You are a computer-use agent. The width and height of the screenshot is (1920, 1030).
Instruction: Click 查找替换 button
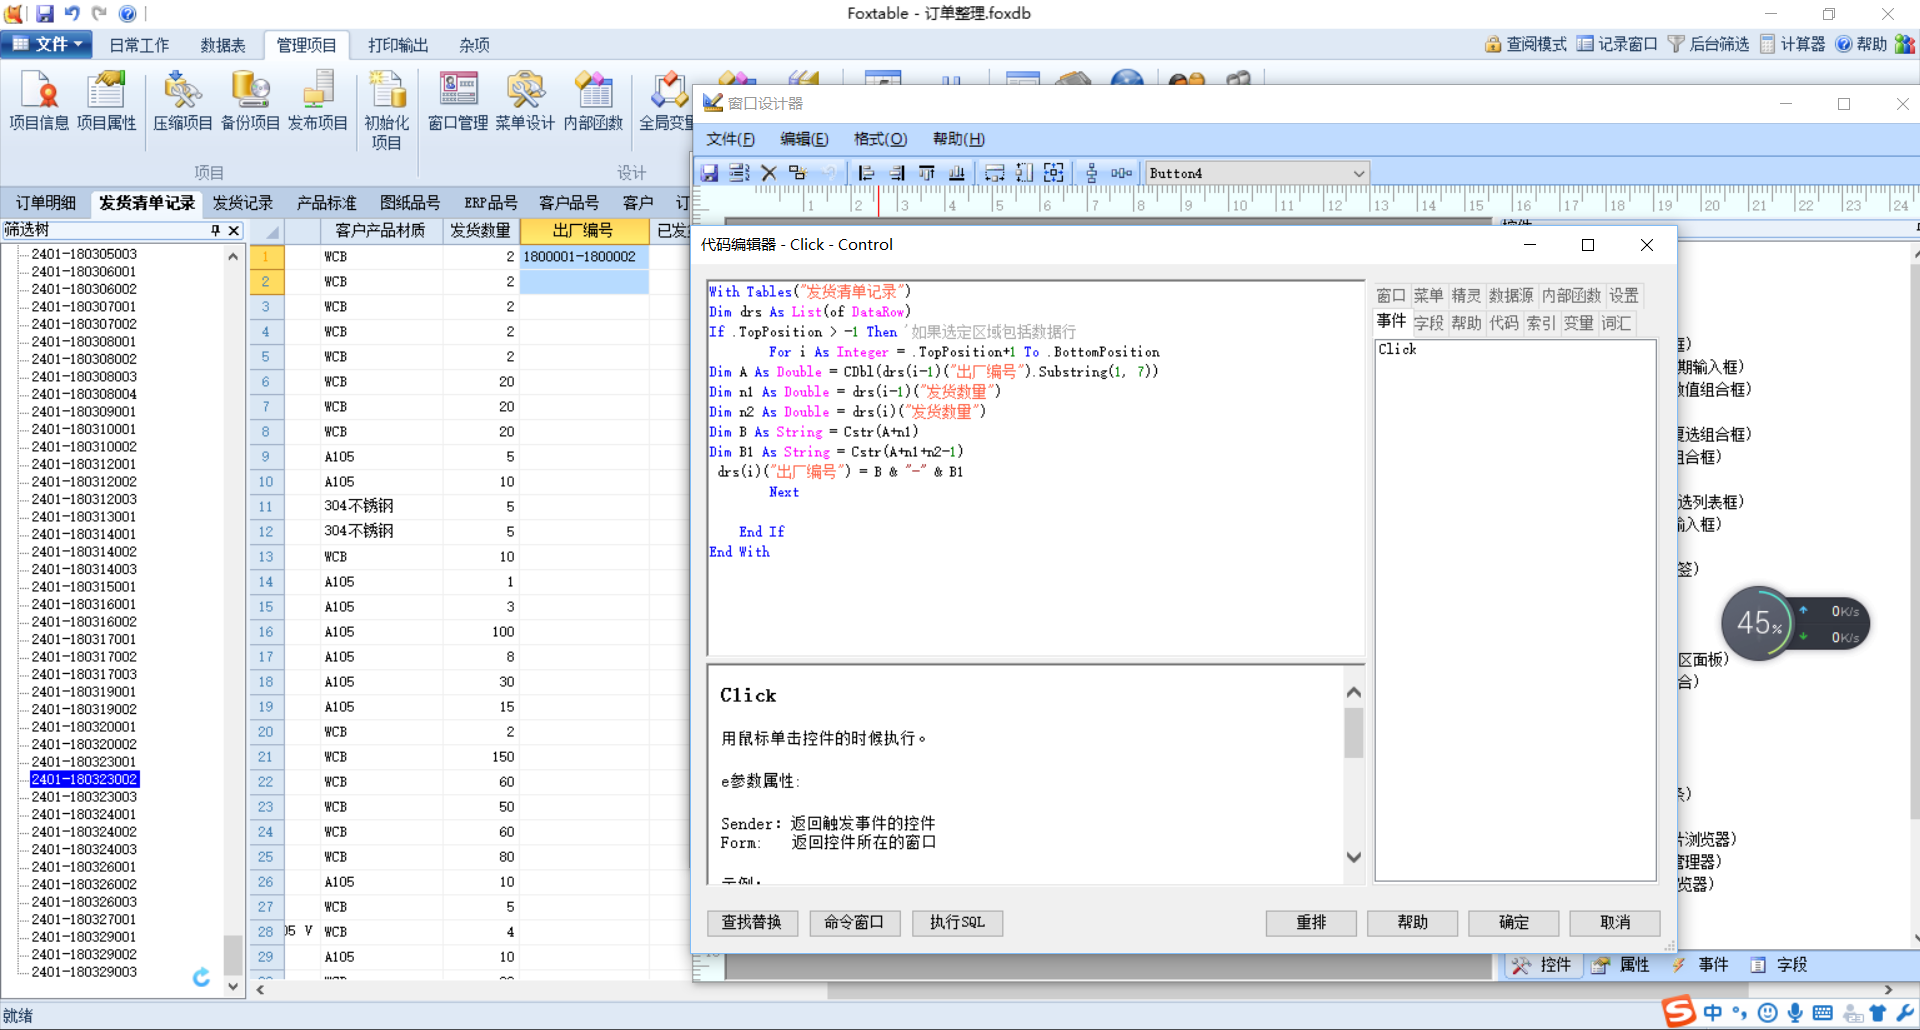[x=752, y=922]
